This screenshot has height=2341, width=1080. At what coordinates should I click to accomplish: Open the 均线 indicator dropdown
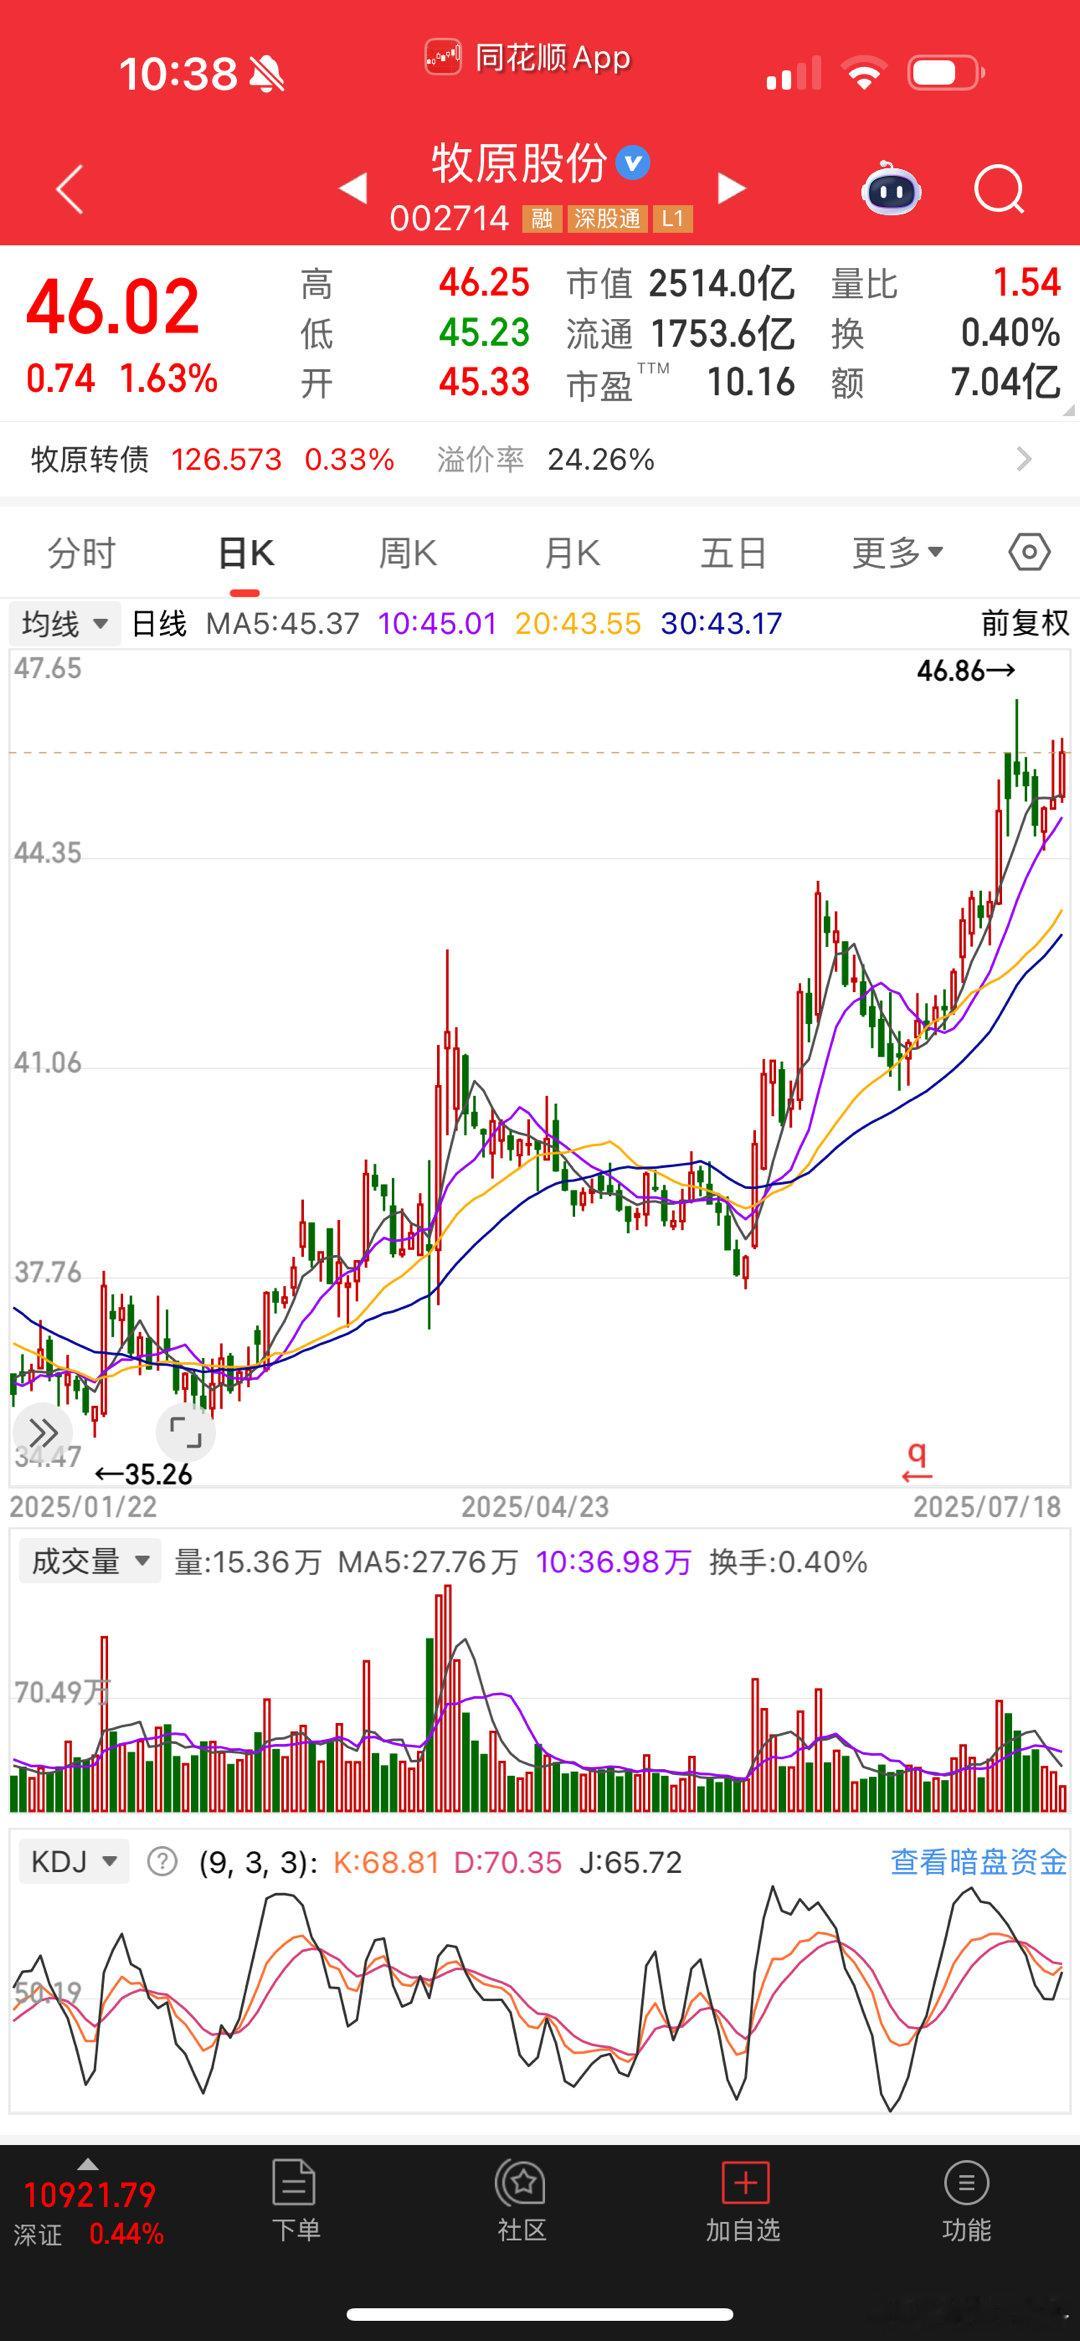pyautogui.click(x=65, y=624)
